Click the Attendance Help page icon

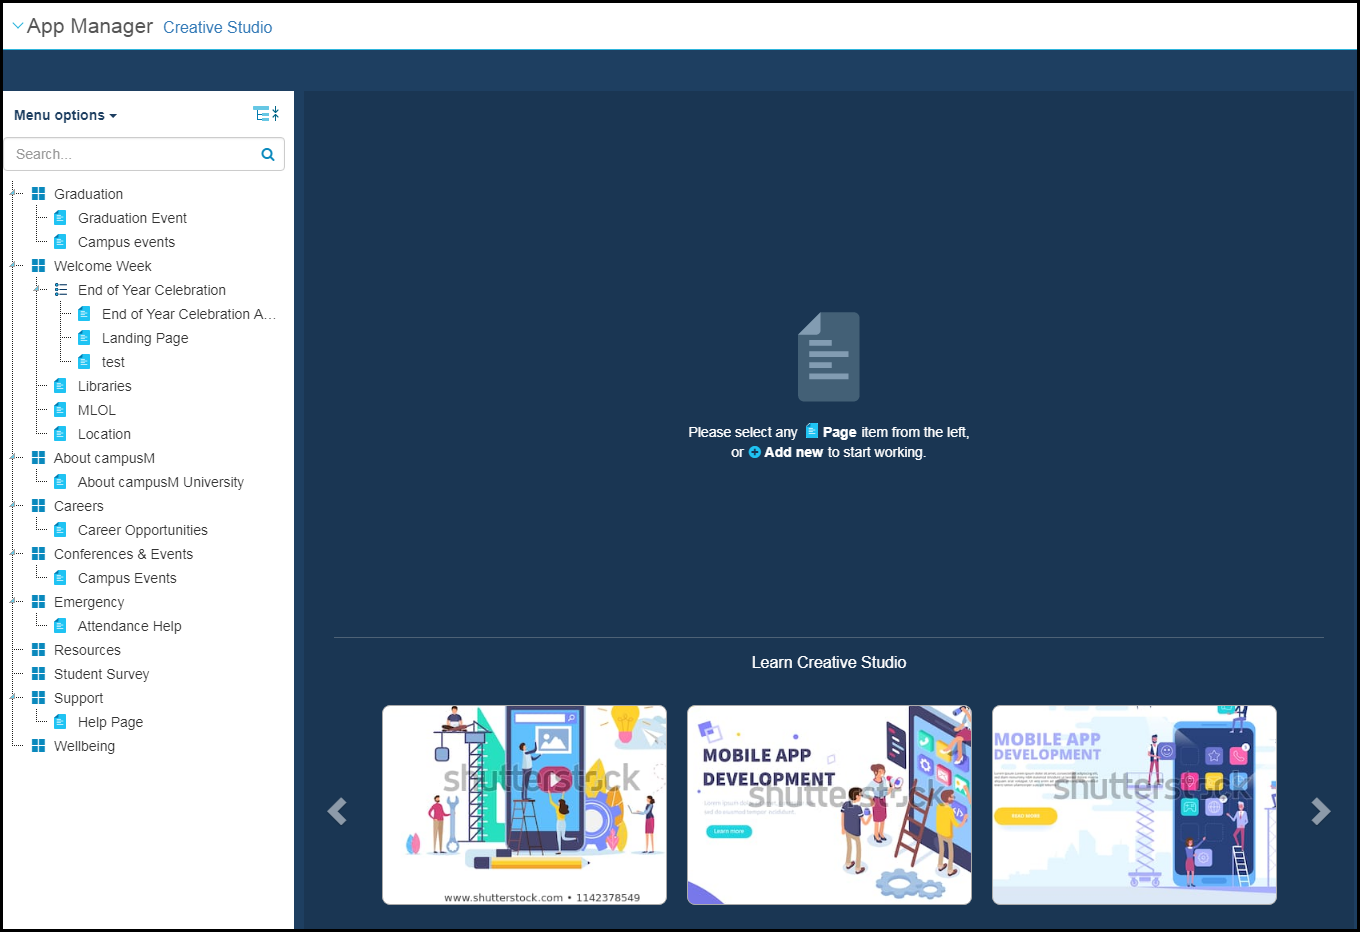(x=60, y=626)
